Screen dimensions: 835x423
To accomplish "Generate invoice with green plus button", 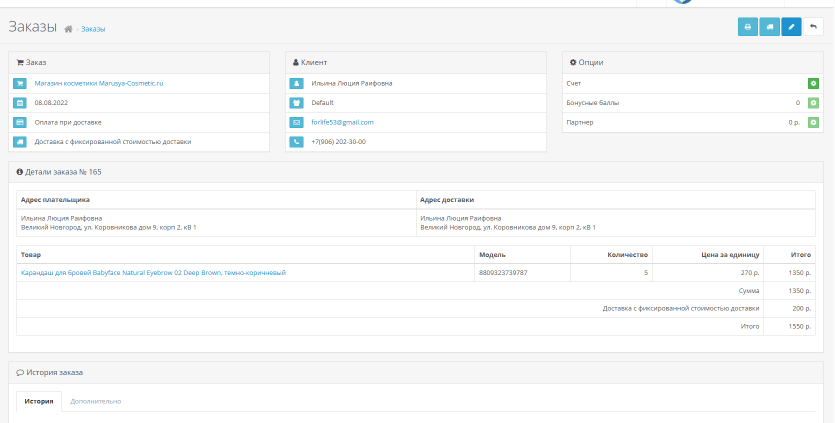I will click(813, 83).
